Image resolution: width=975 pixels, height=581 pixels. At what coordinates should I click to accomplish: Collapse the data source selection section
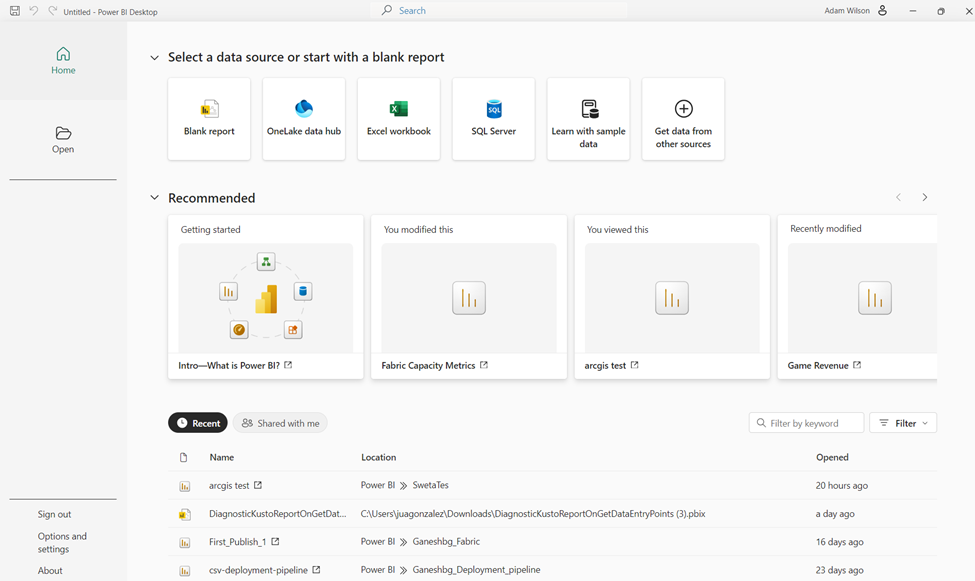(154, 58)
